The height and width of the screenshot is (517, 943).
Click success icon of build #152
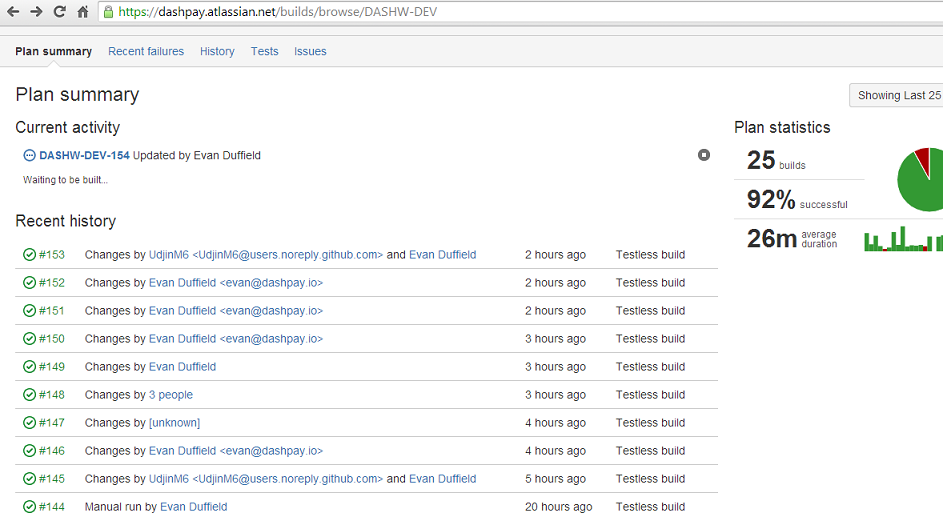click(29, 283)
